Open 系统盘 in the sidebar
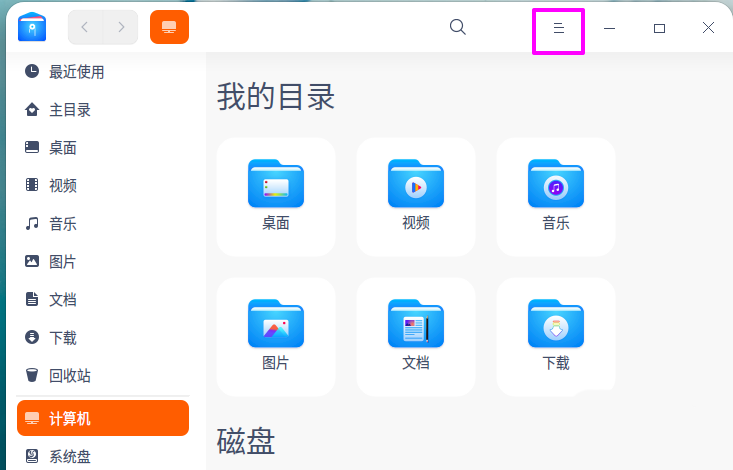This screenshot has width=733, height=470. 103,456
